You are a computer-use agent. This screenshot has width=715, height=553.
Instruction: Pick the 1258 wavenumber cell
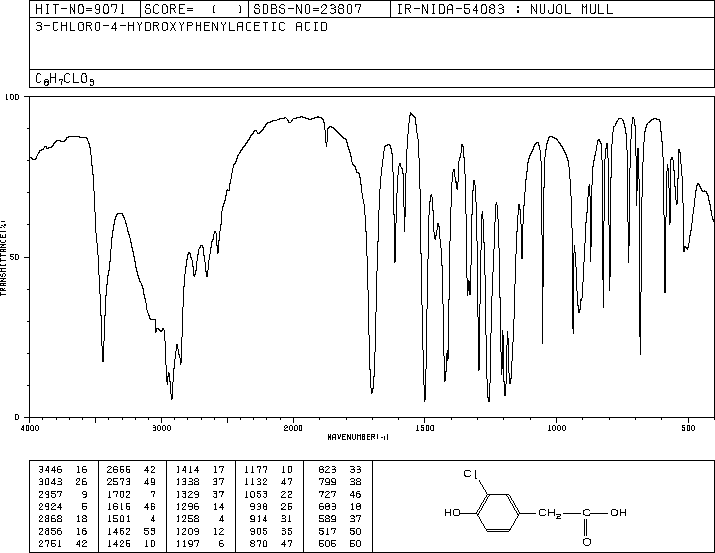tap(187, 519)
